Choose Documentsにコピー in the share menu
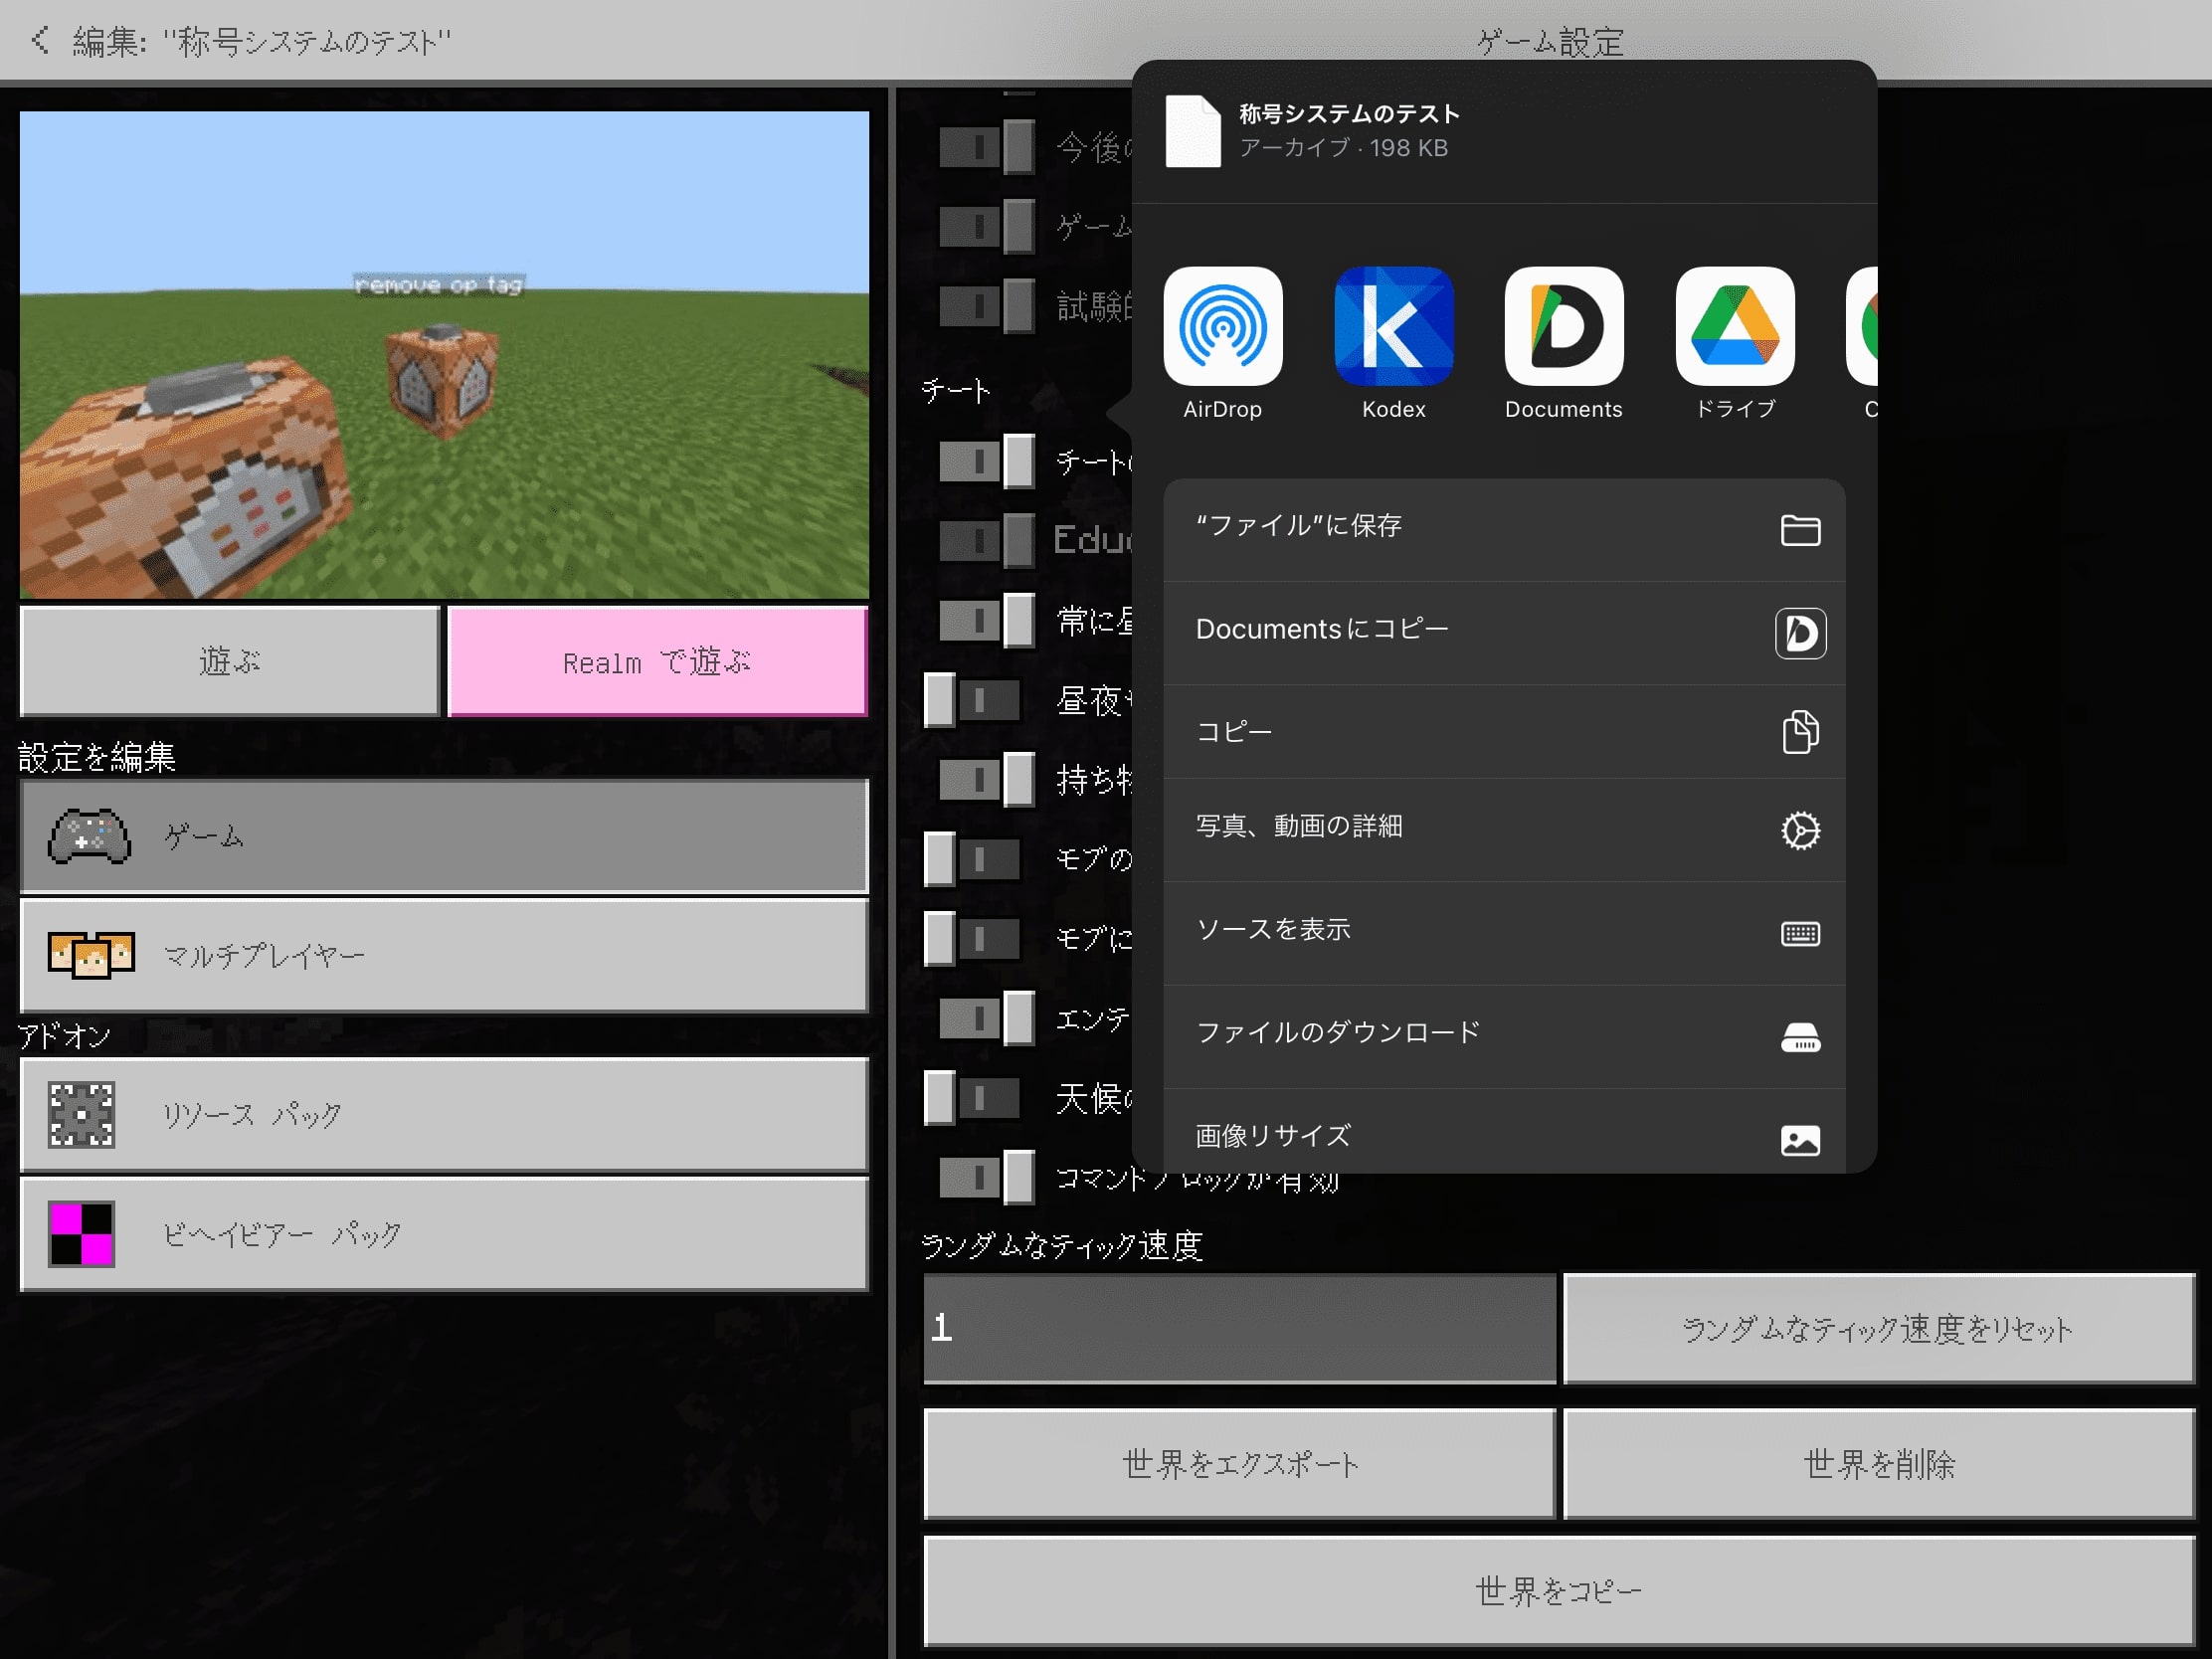 tap(1504, 633)
